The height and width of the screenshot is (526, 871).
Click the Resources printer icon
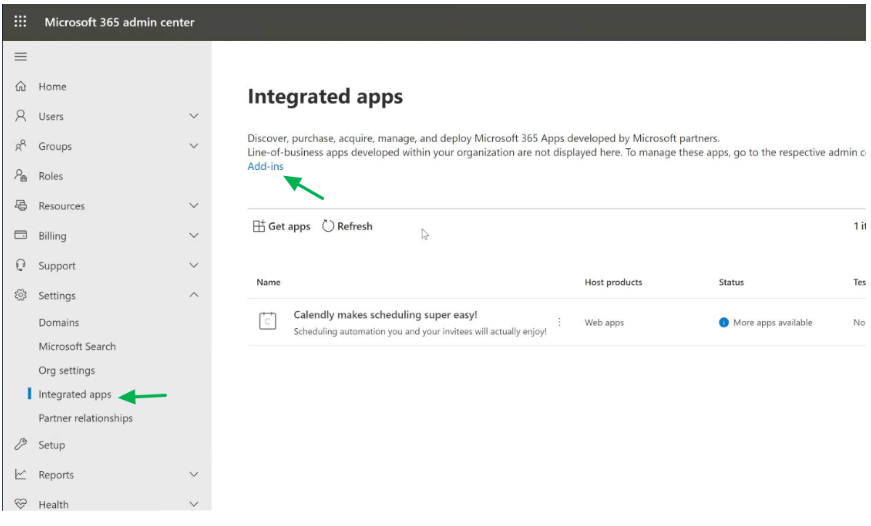[21, 206]
